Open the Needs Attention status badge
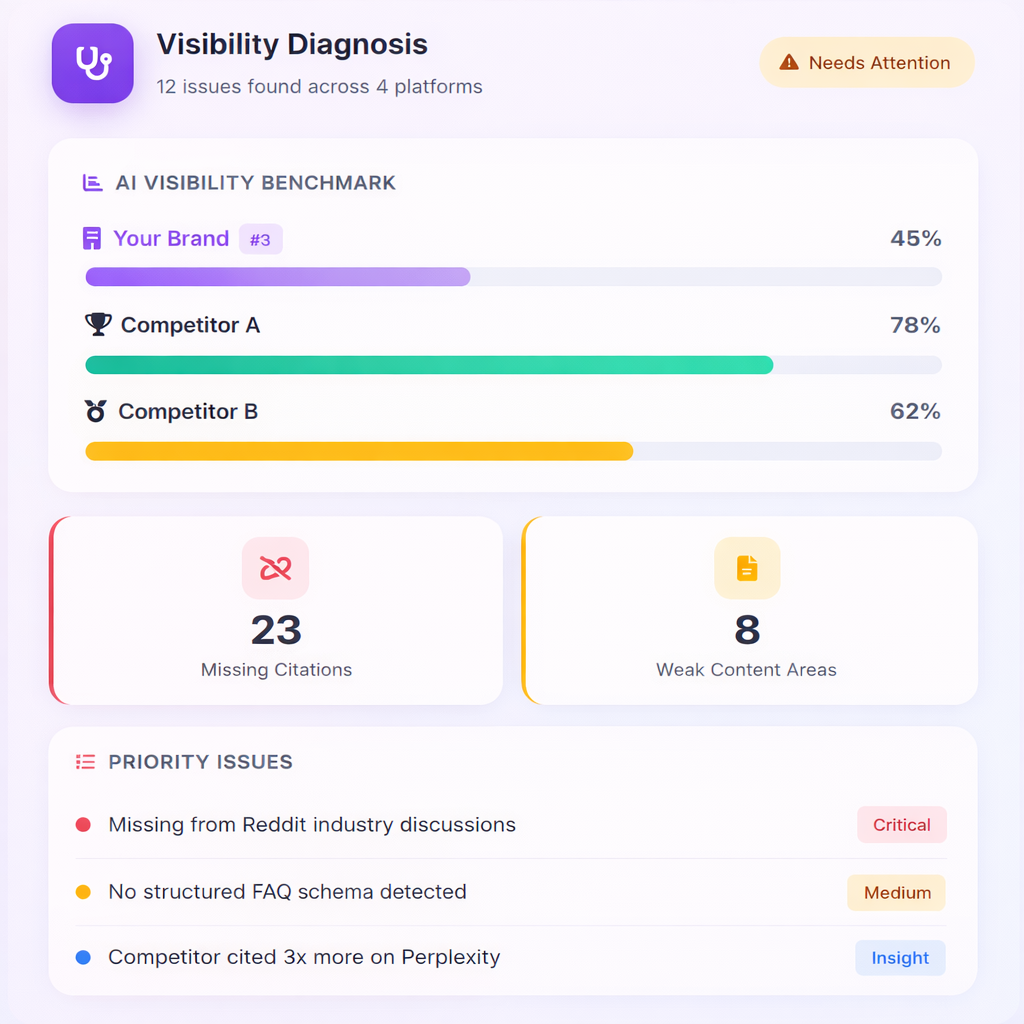The image size is (1024, 1024). 866,62
